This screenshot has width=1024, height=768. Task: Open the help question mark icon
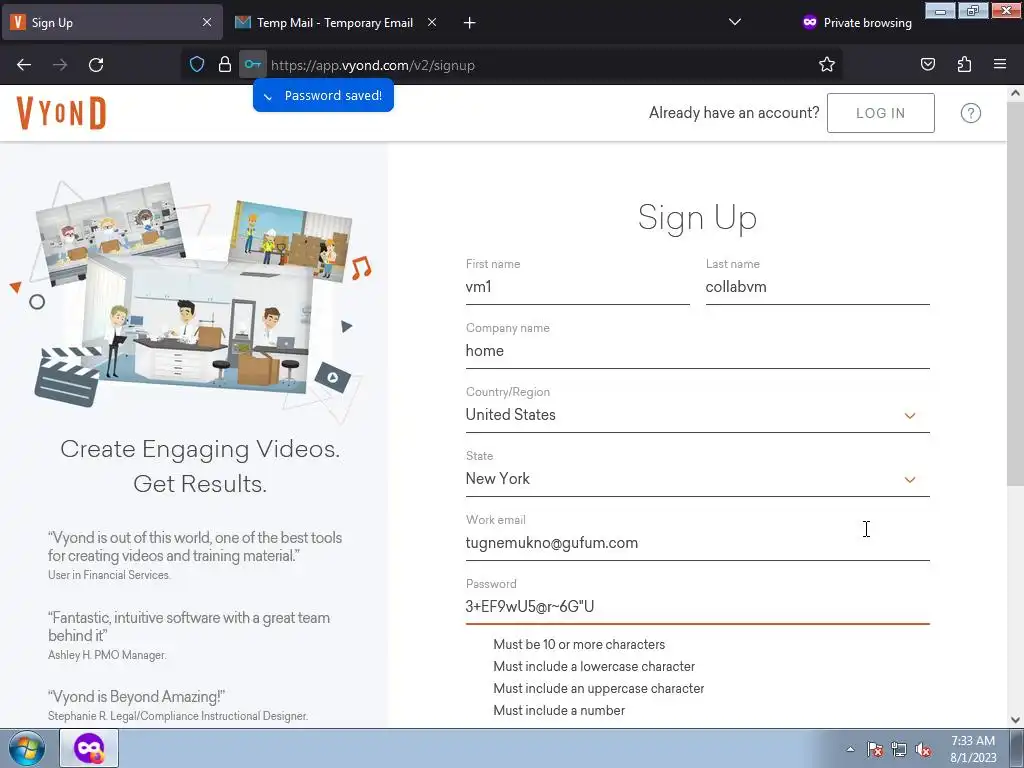(970, 113)
